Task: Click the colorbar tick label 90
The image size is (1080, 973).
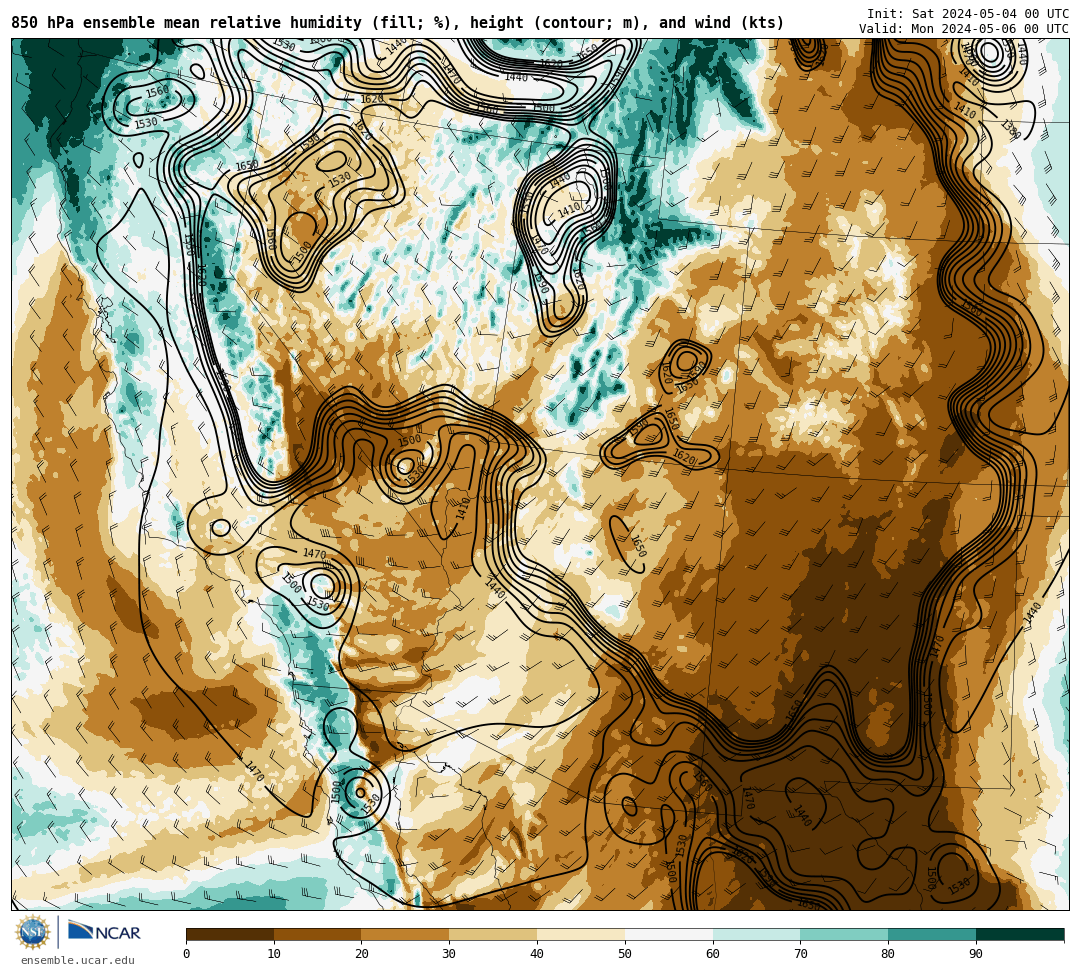Action: [x=976, y=954]
